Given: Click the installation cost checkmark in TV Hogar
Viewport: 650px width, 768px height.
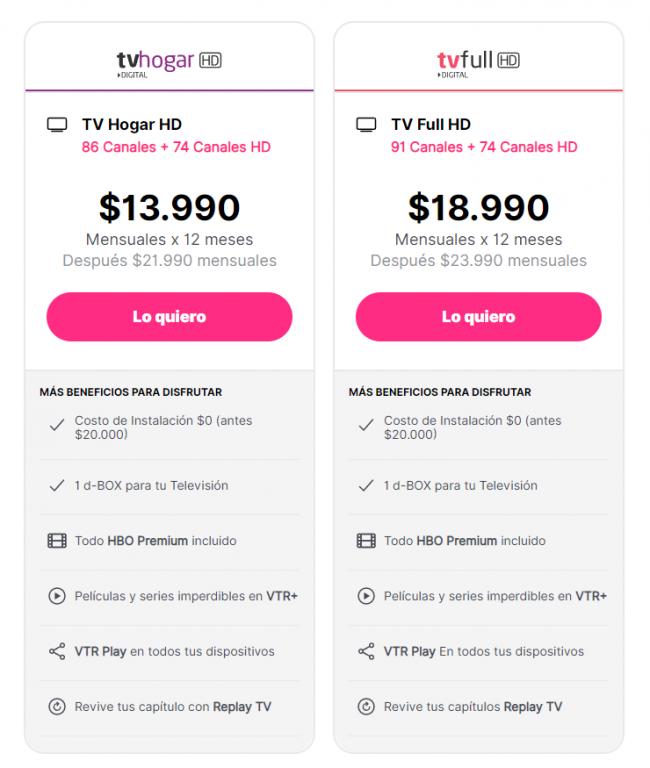Looking at the screenshot, I should click(57, 425).
